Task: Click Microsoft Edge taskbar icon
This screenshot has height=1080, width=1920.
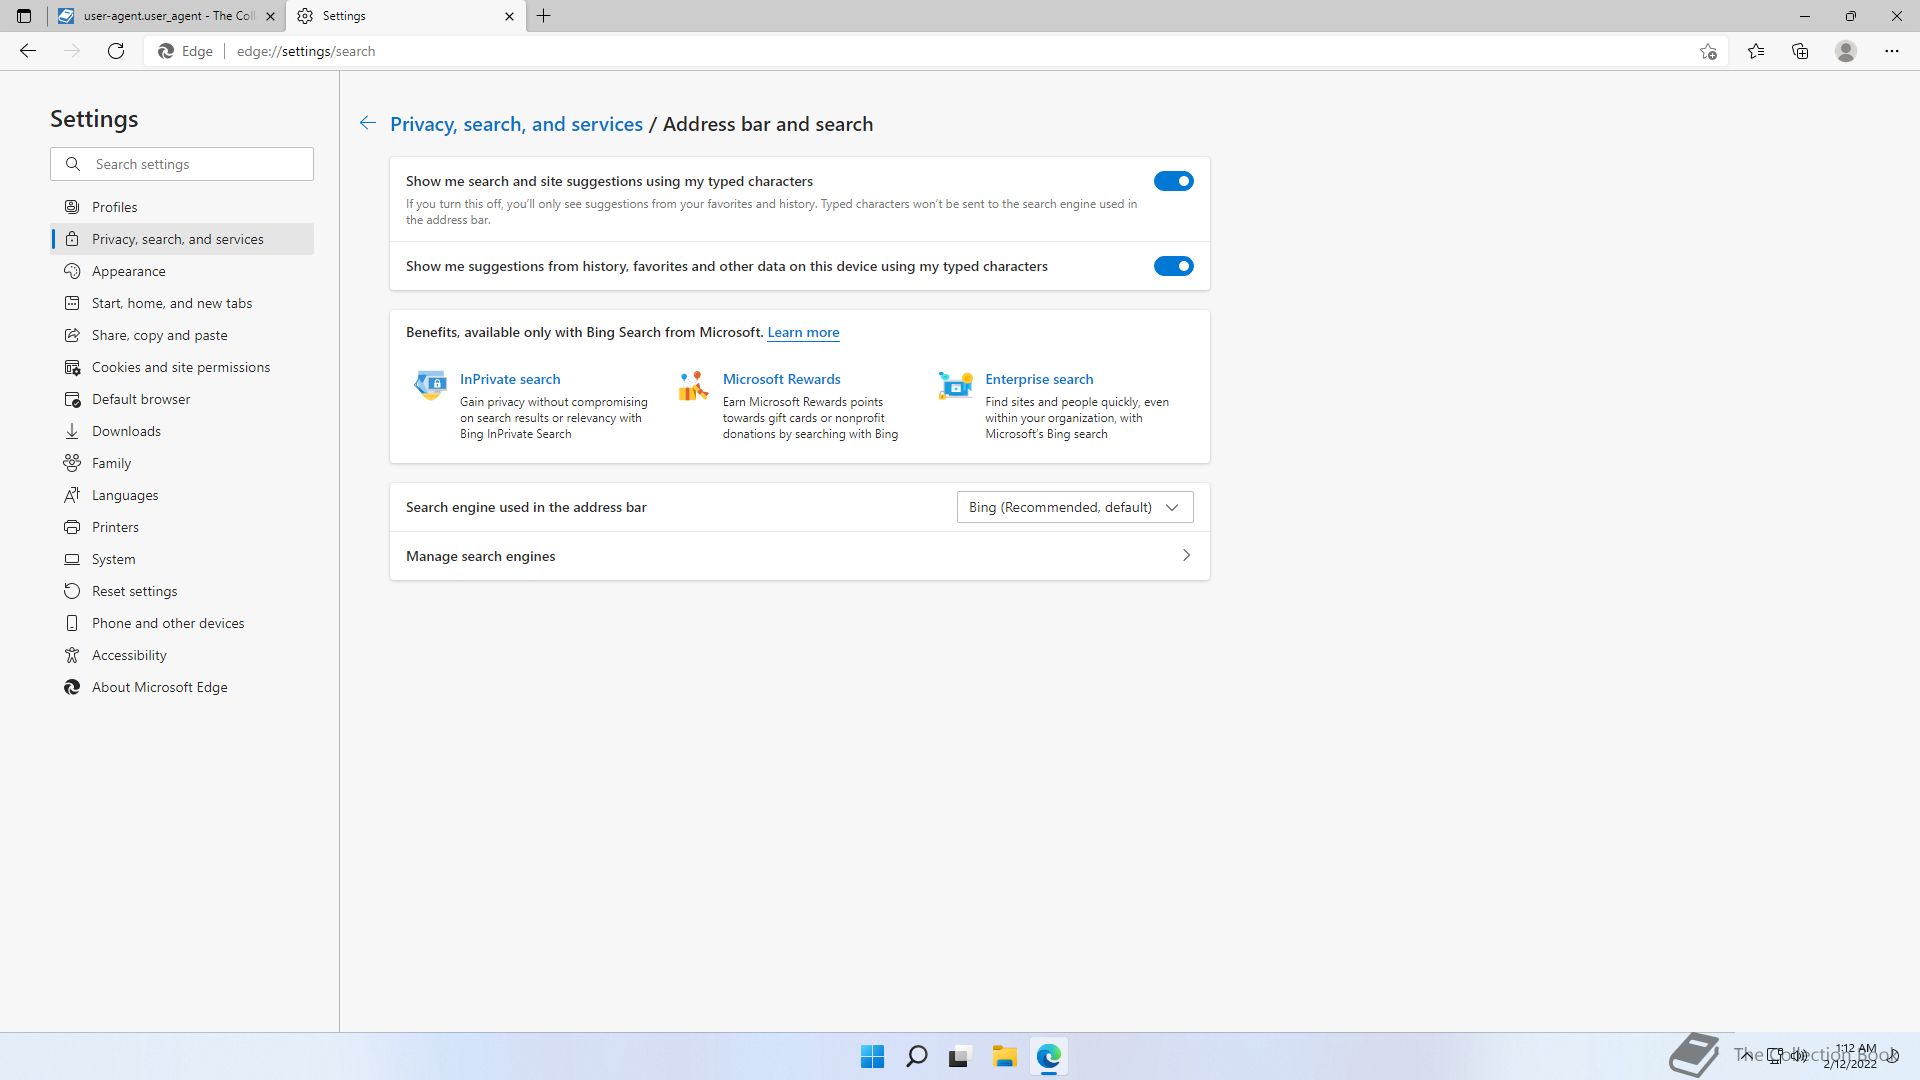Action: click(1048, 1056)
